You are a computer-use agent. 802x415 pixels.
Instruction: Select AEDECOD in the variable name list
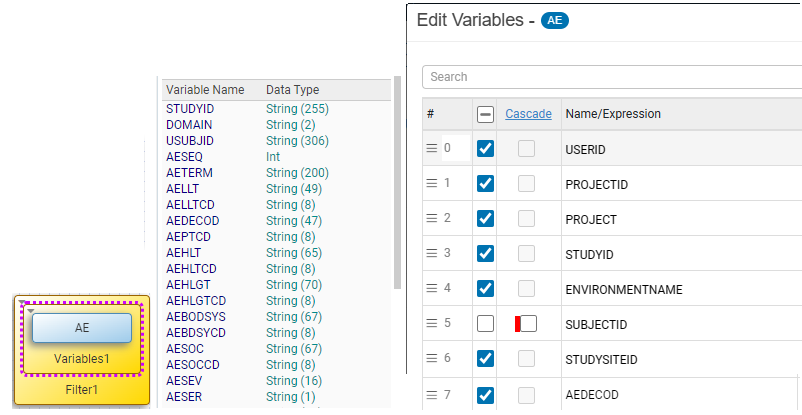pyautogui.click(x=193, y=221)
